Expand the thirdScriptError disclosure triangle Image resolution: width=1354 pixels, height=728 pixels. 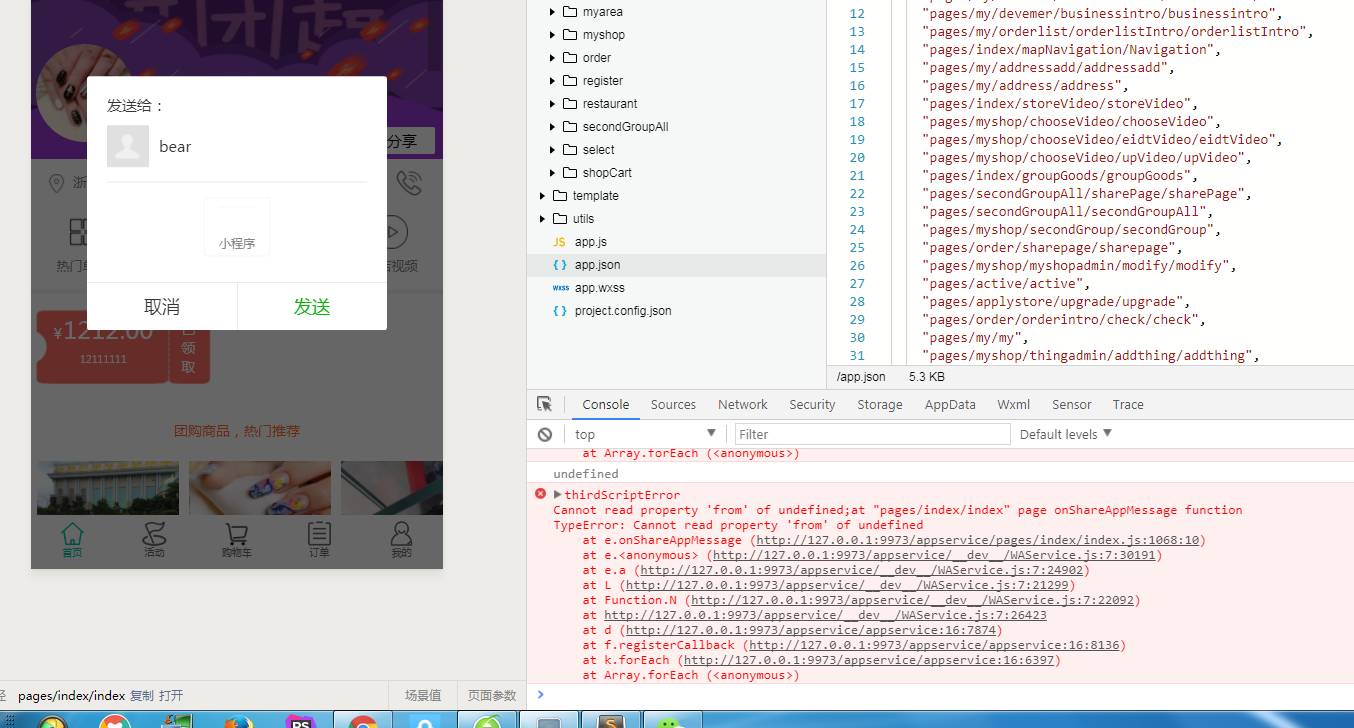point(558,494)
